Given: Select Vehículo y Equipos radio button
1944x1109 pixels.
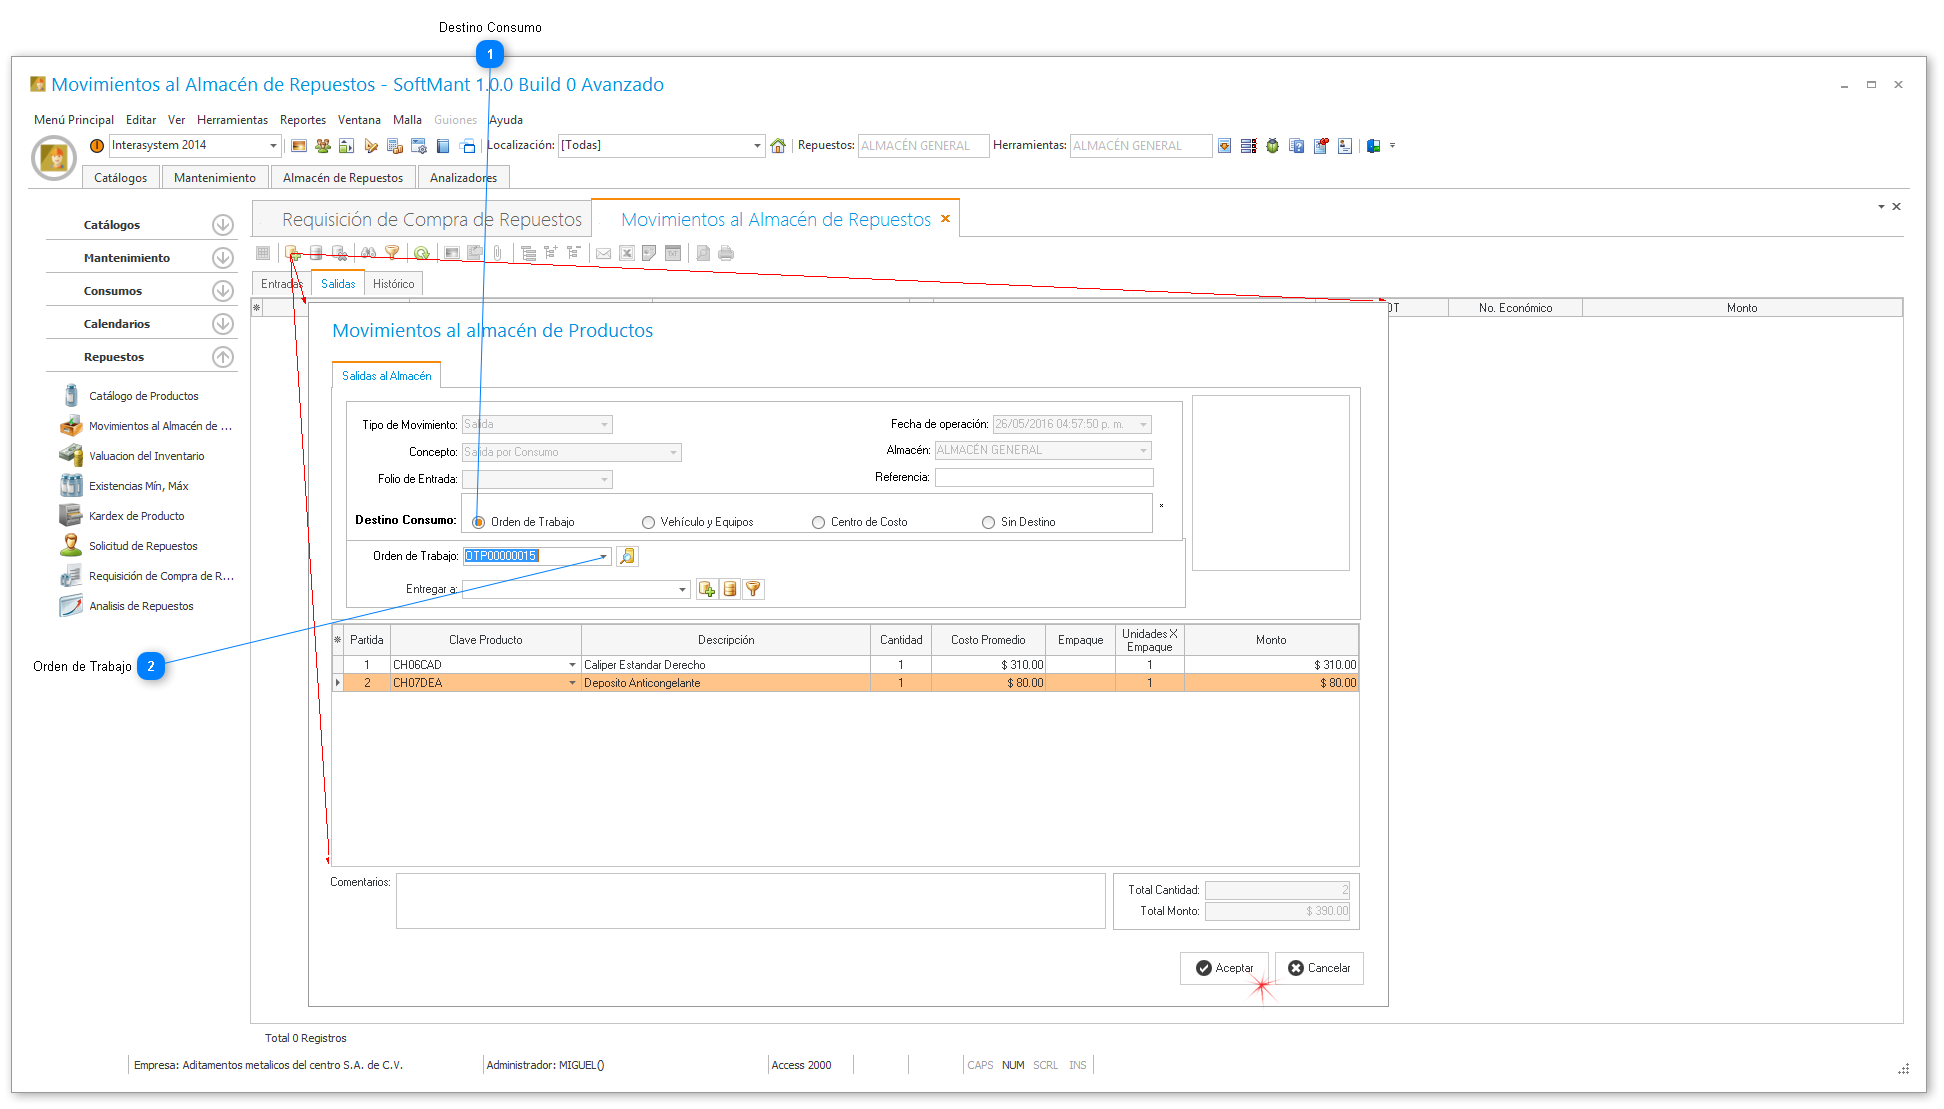Looking at the screenshot, I should point(649,522).
